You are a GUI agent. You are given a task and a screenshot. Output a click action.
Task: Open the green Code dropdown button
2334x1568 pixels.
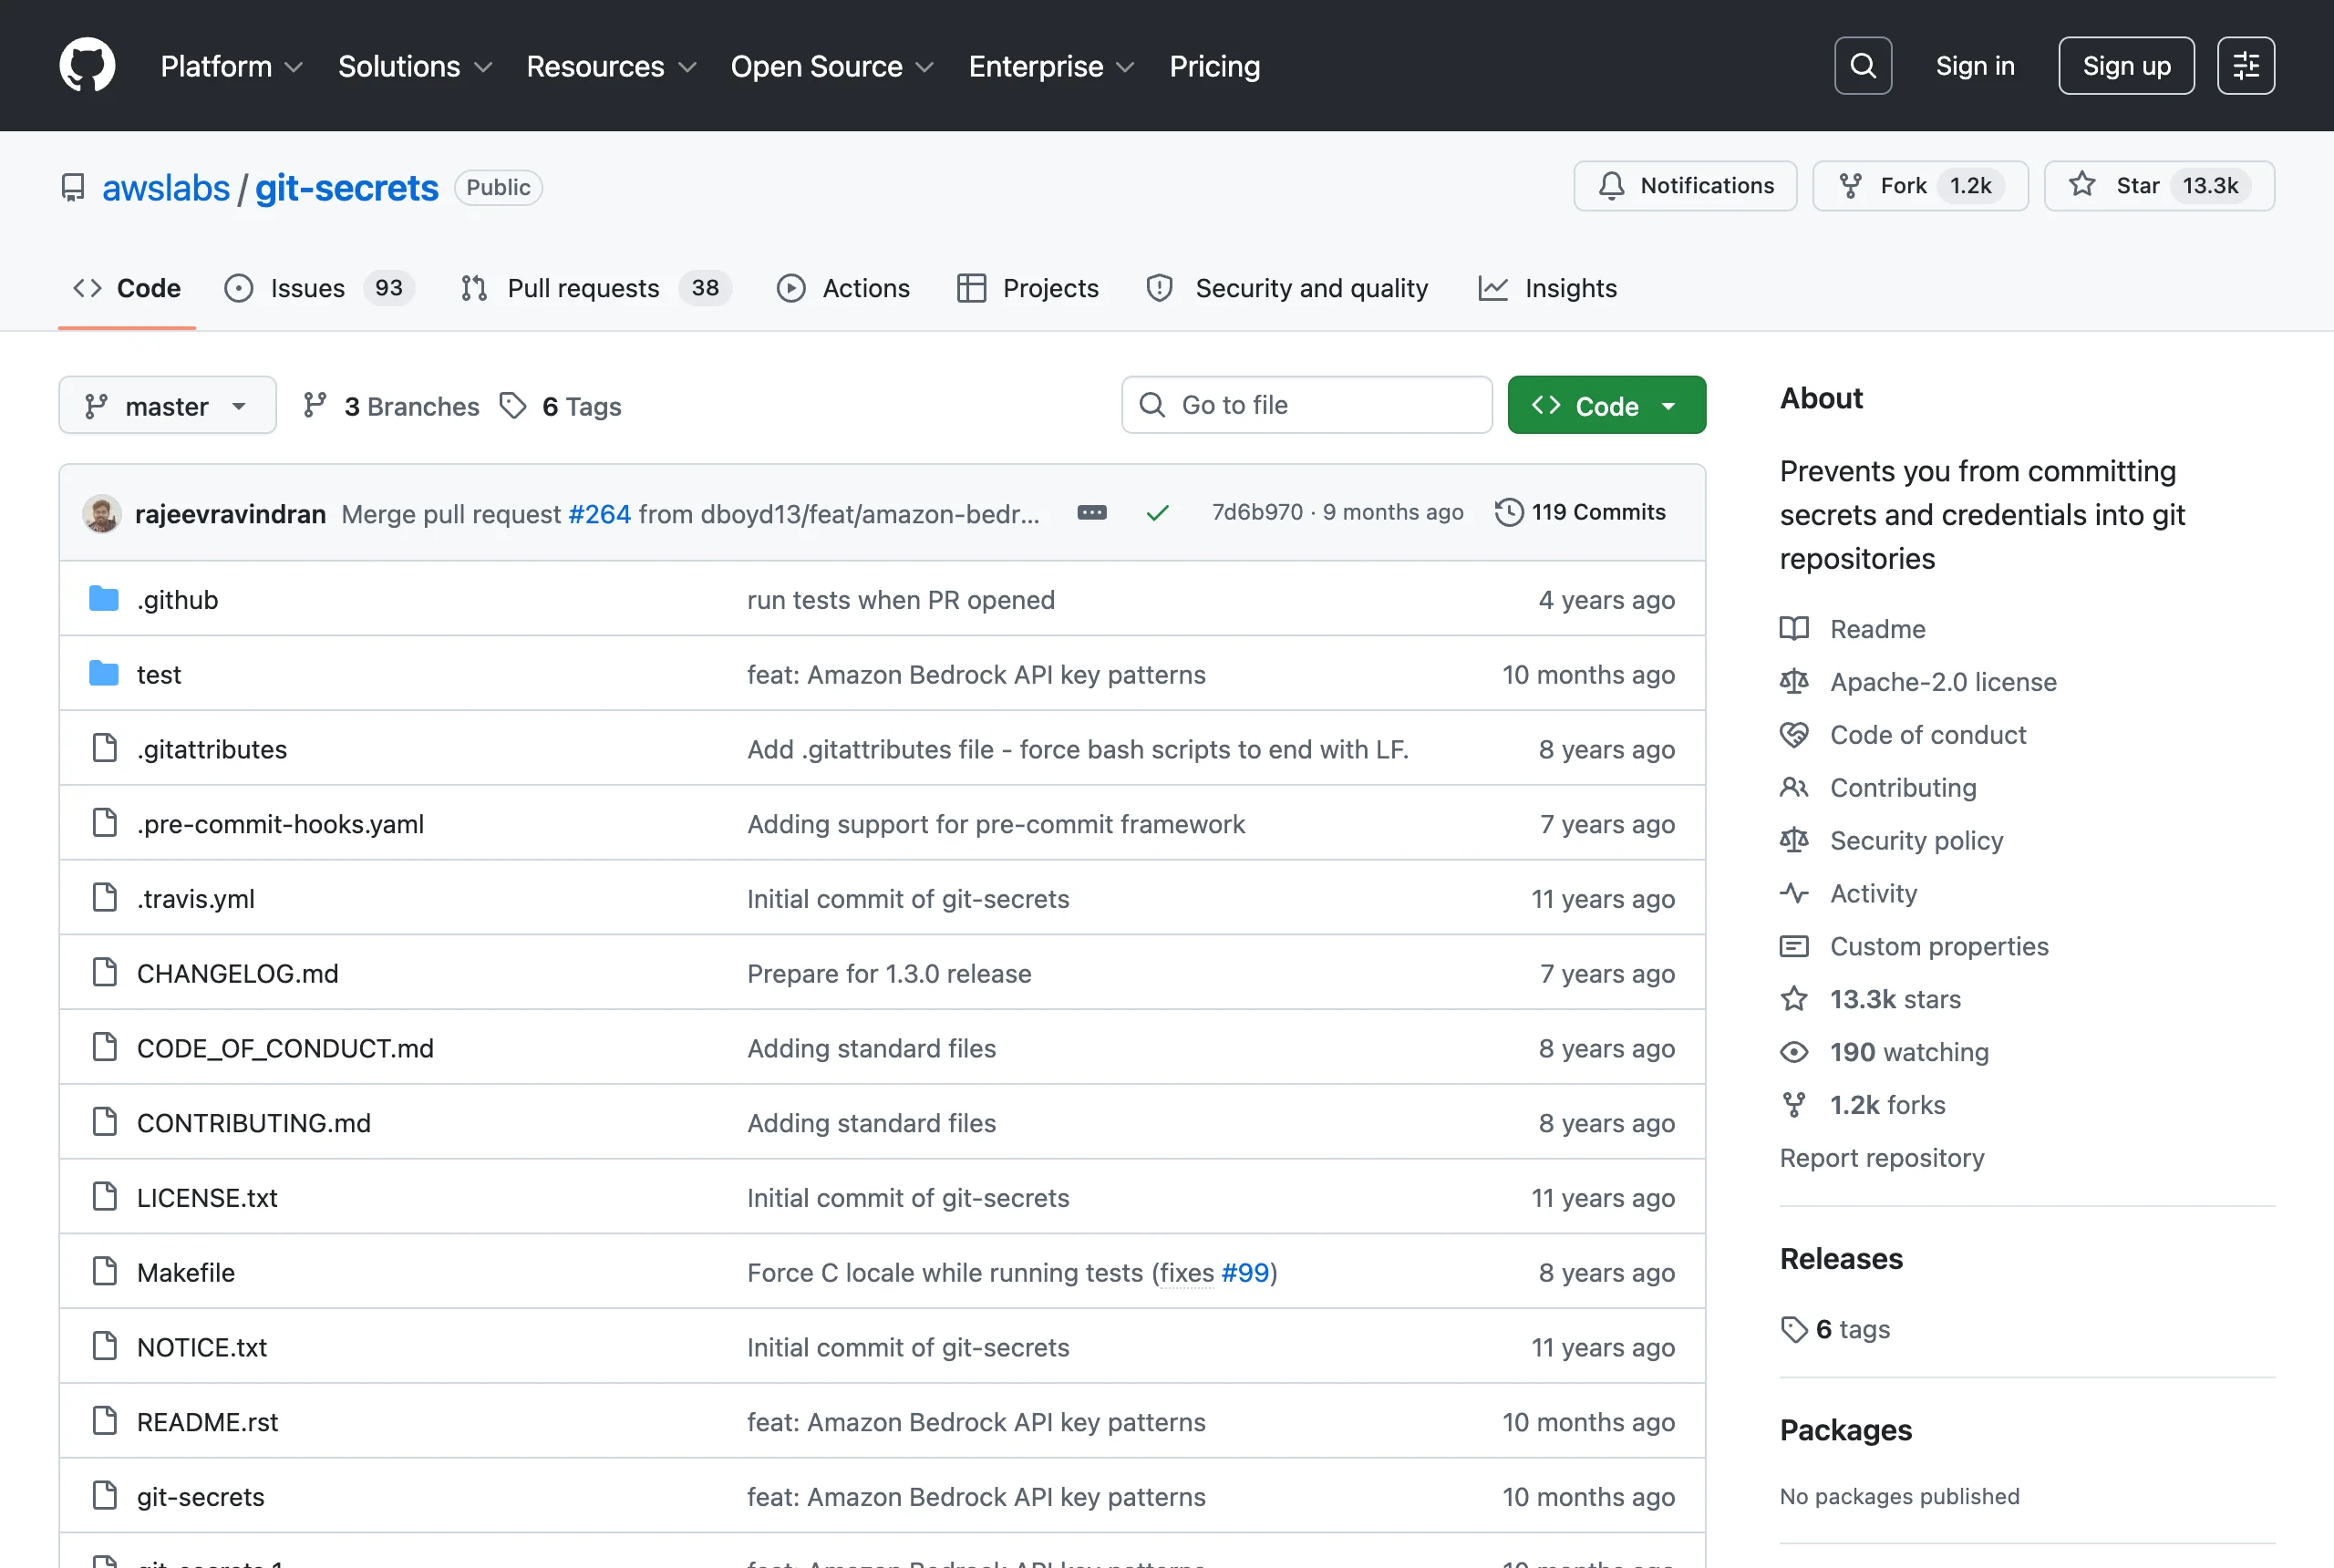tap(1606, 405)
